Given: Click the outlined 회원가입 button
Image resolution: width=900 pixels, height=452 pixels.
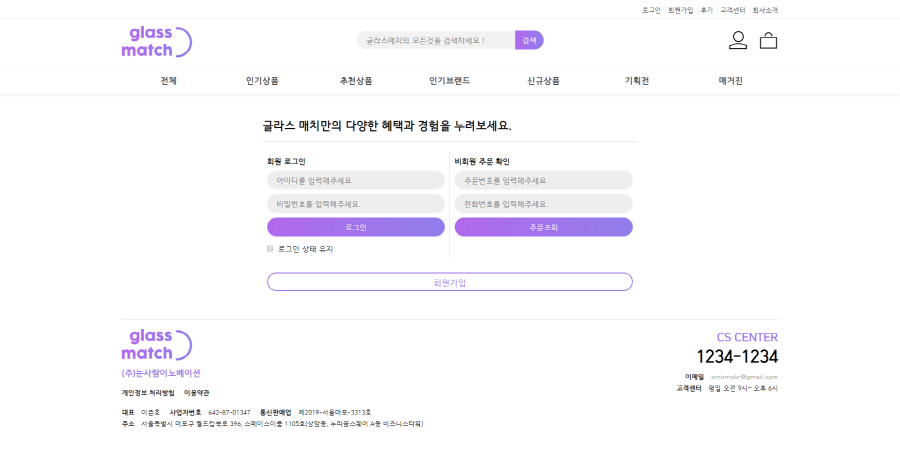Looking at the screenshot, I should tap(449, 282).
